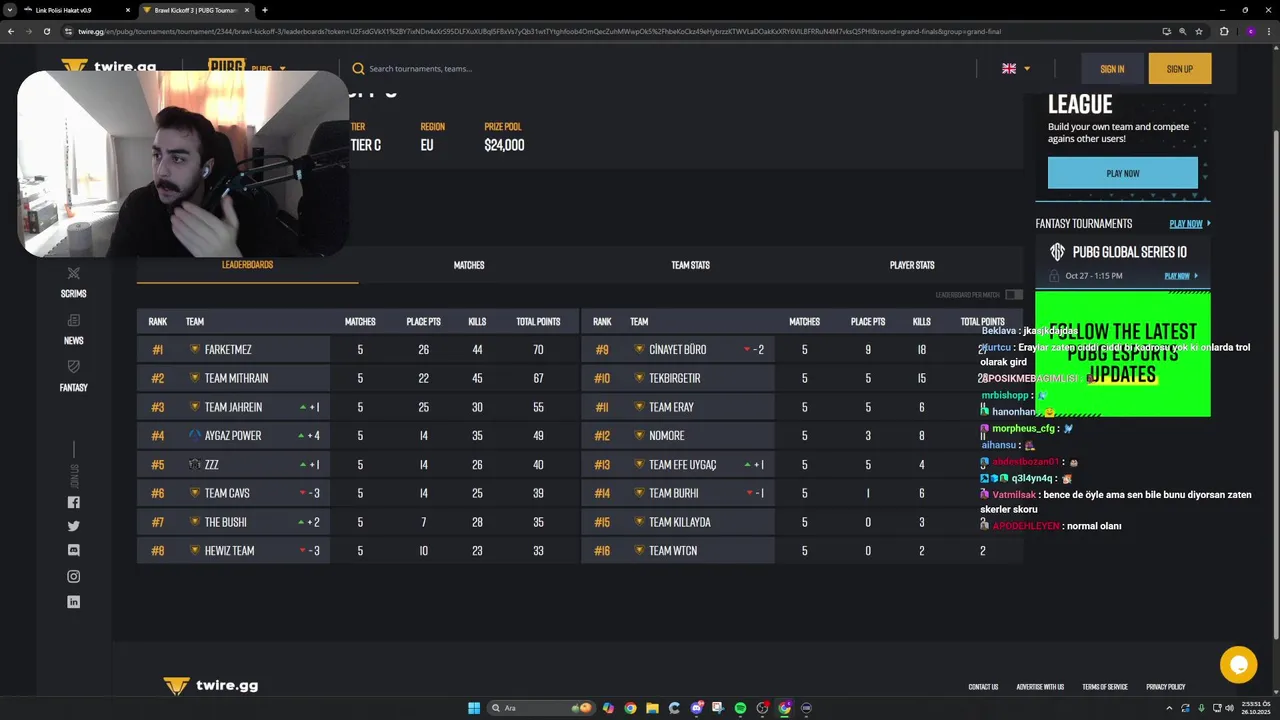Open Windows Start menu

pos(474,708)
